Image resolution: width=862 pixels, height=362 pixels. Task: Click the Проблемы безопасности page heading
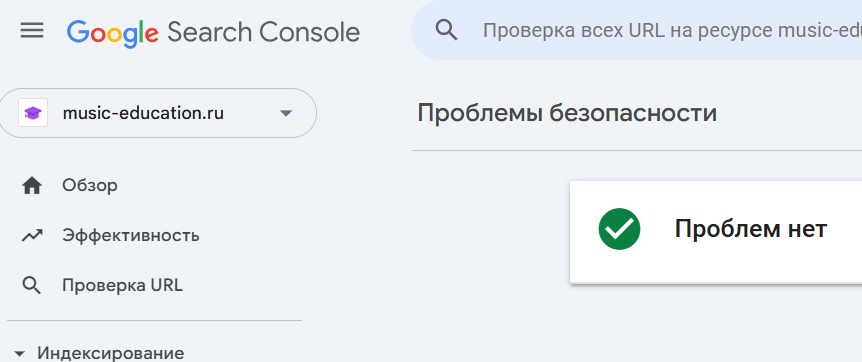coord(567,113)
